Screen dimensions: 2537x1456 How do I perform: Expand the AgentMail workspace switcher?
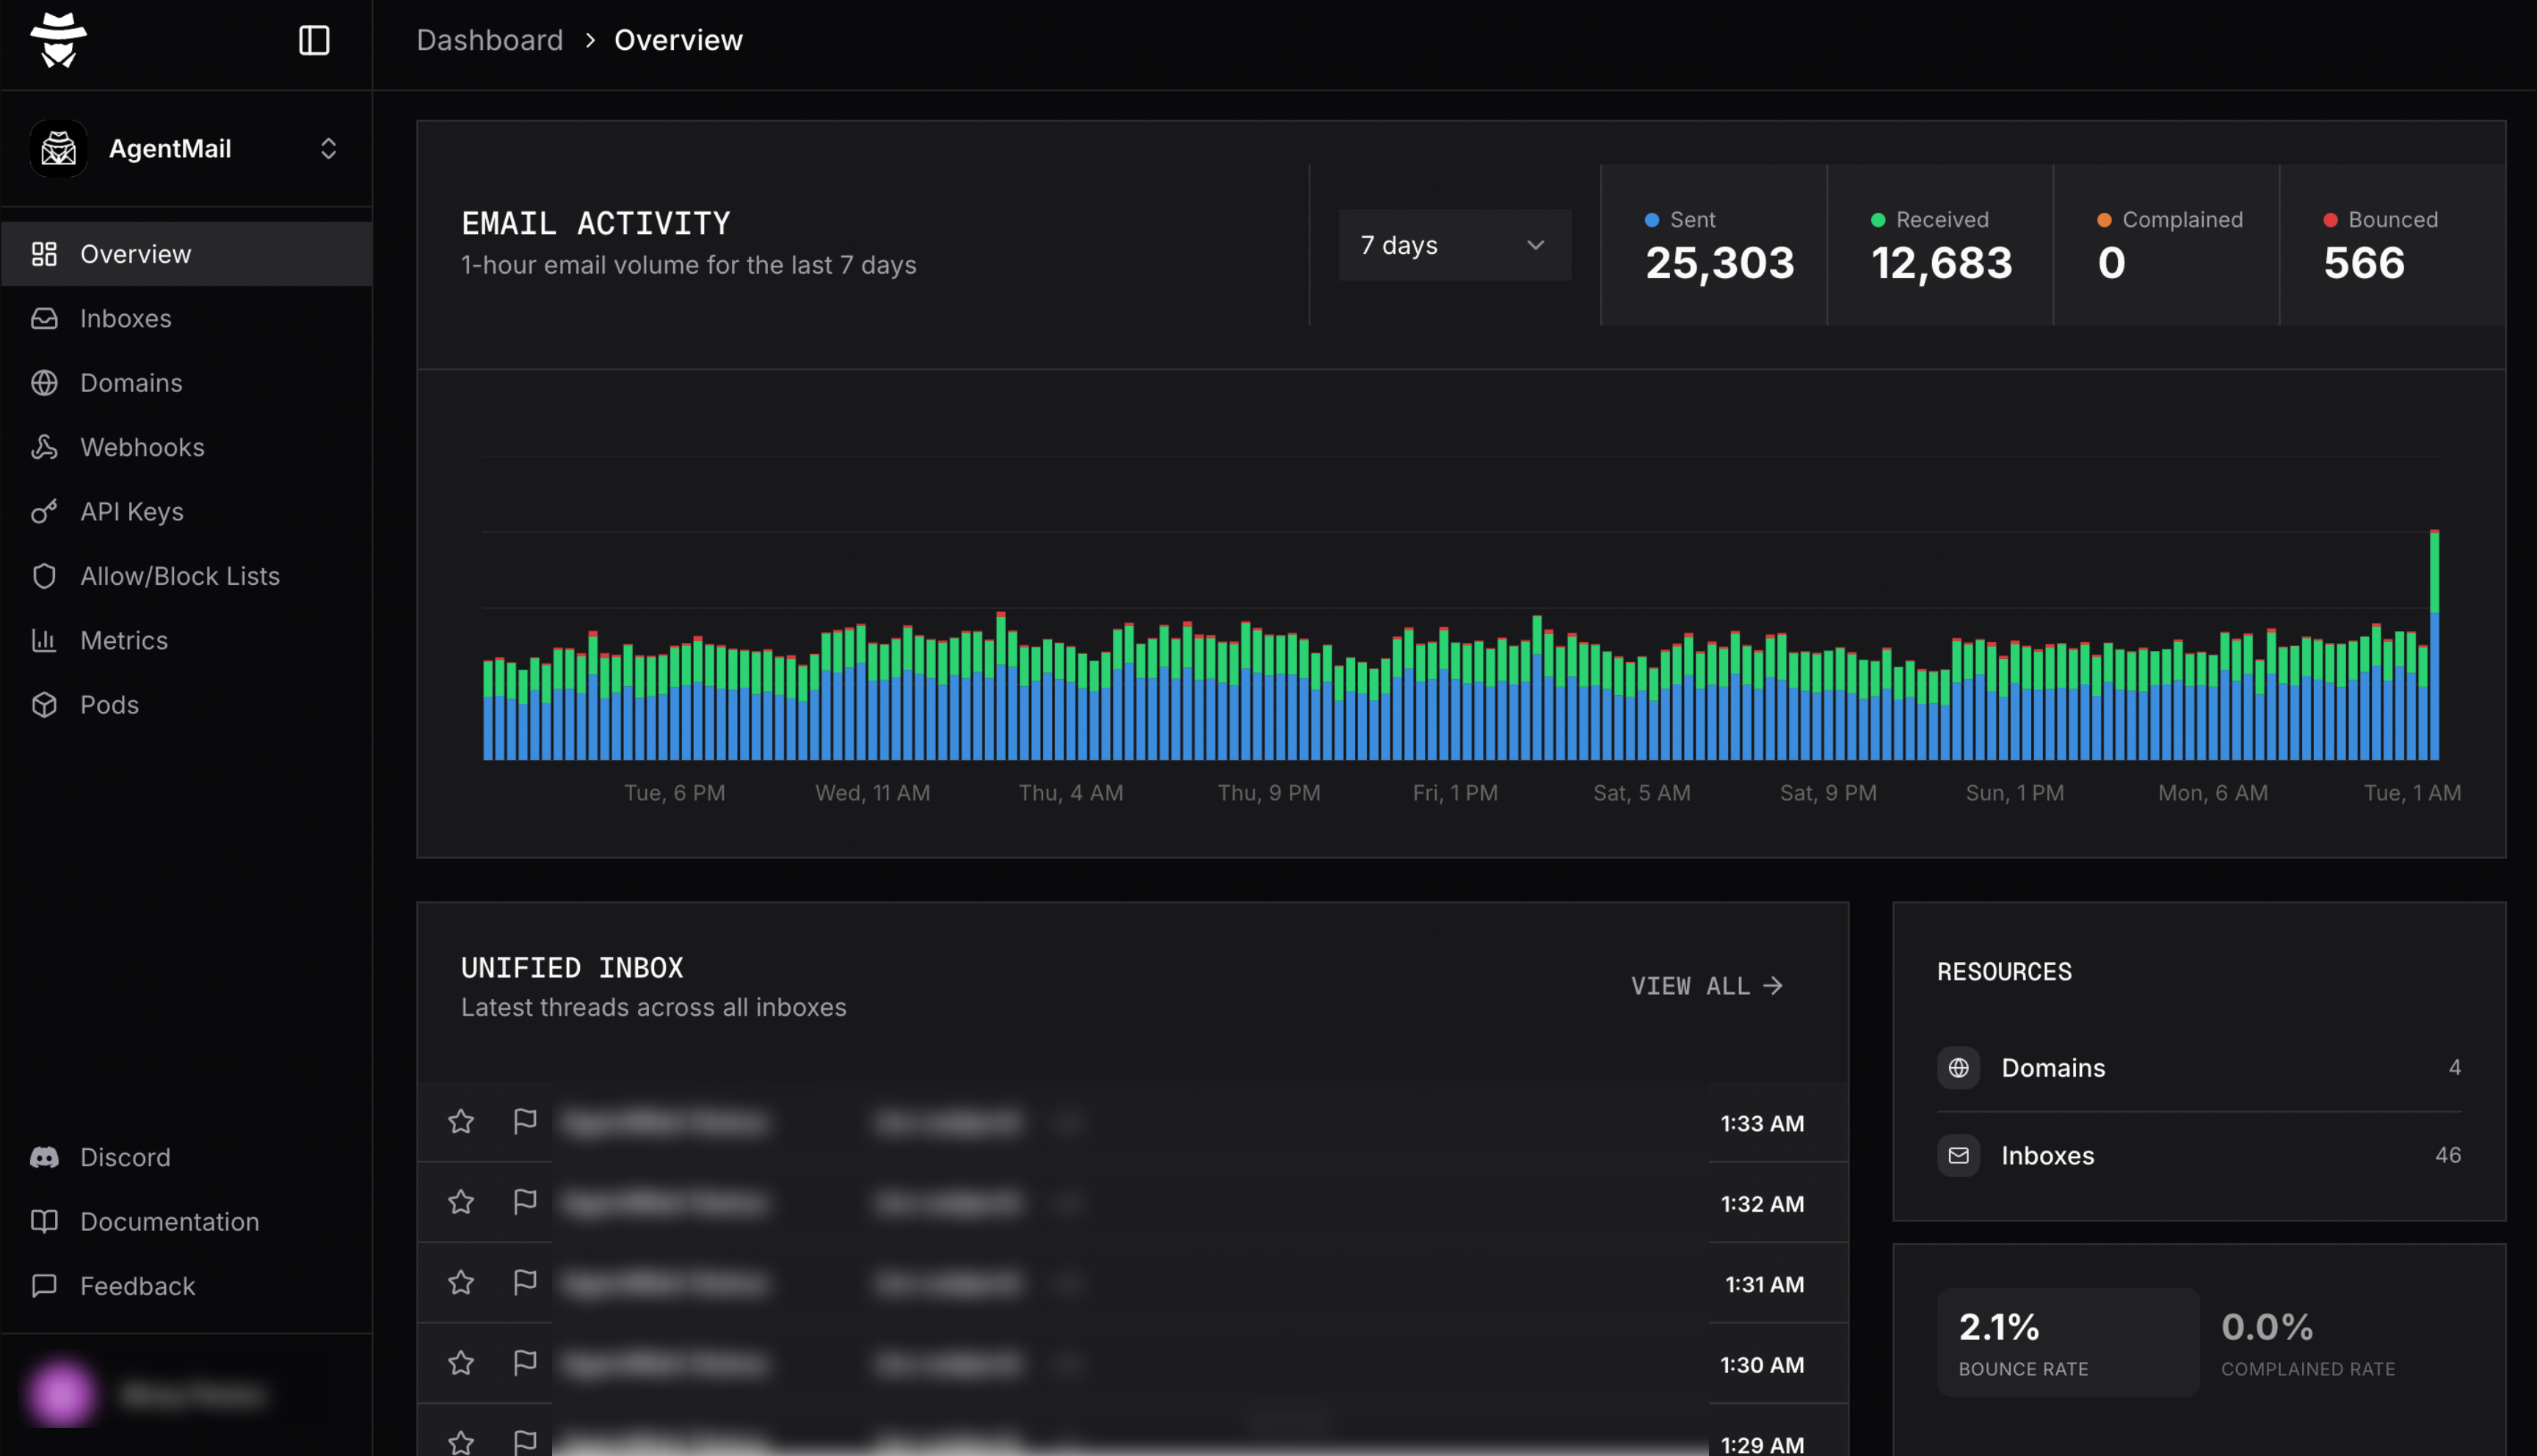(328, 148)
